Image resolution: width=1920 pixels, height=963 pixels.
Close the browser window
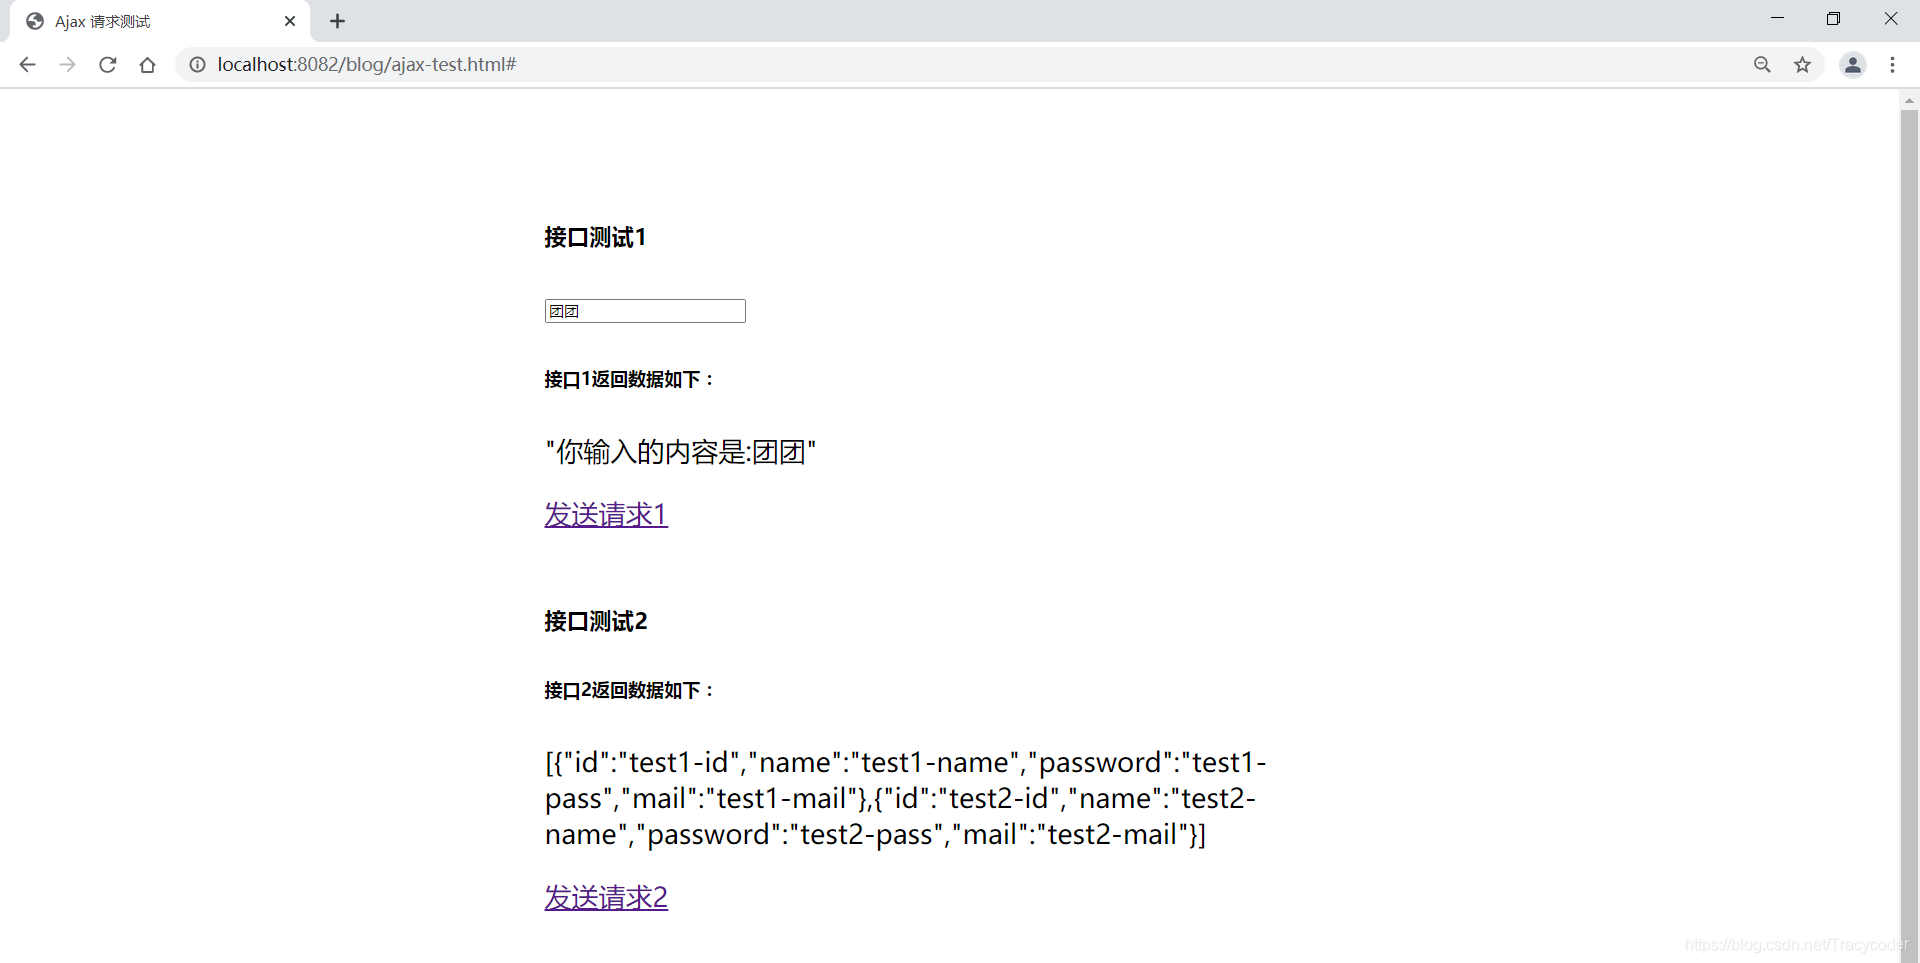1890,19
